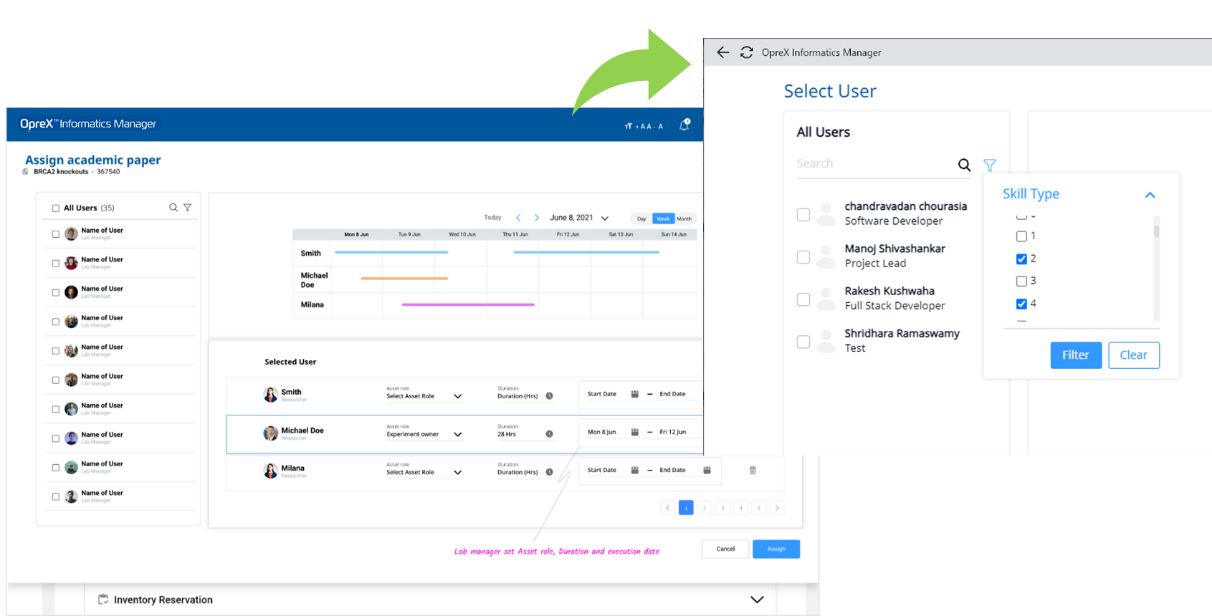Check skill type 3 checkbox
1212x616 pixels.
click(x=1021, y=281)
